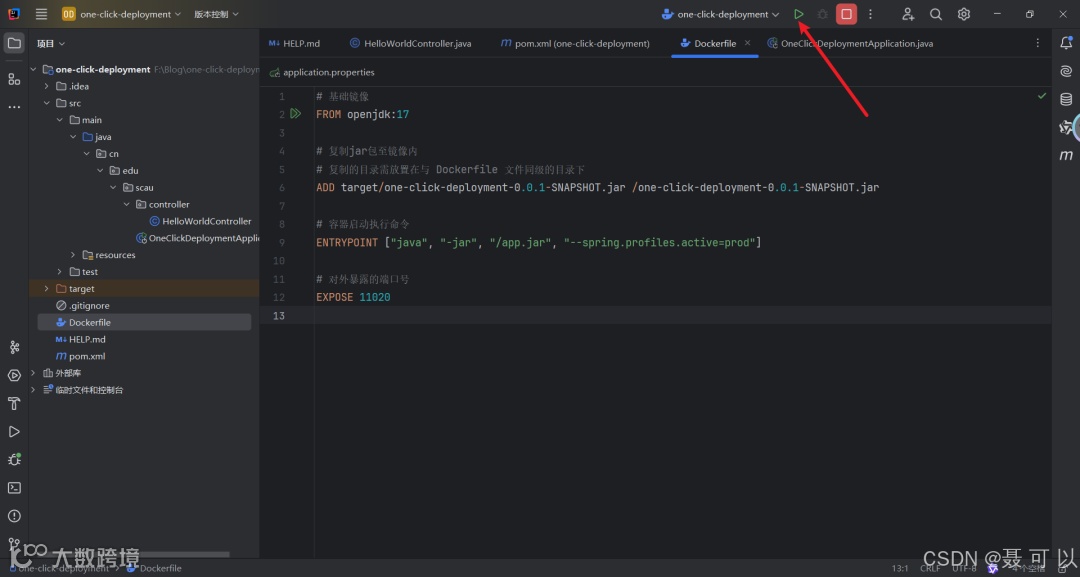Select HELP.md in project tree
Screen dimensions: 1080x577
[x=81, y=339]
